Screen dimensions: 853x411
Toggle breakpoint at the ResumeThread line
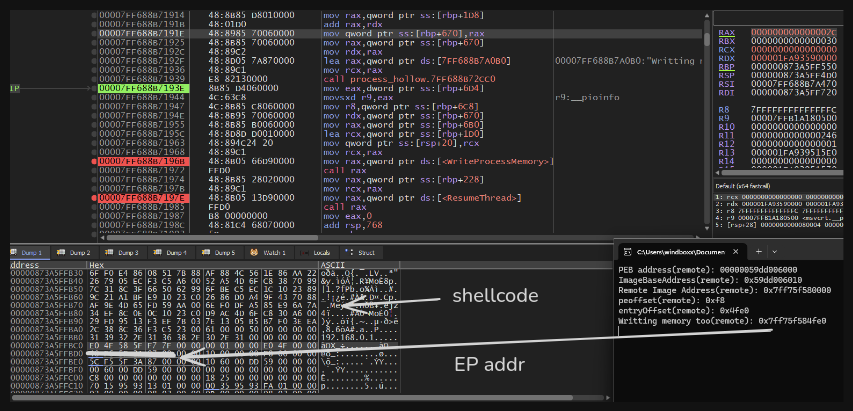click(95, 197)
